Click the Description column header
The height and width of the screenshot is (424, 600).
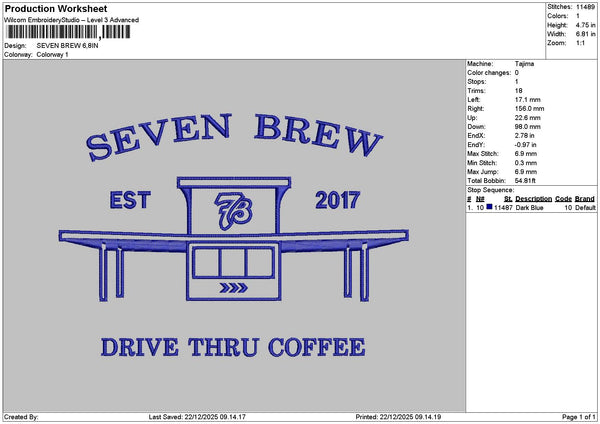point(533,199)
